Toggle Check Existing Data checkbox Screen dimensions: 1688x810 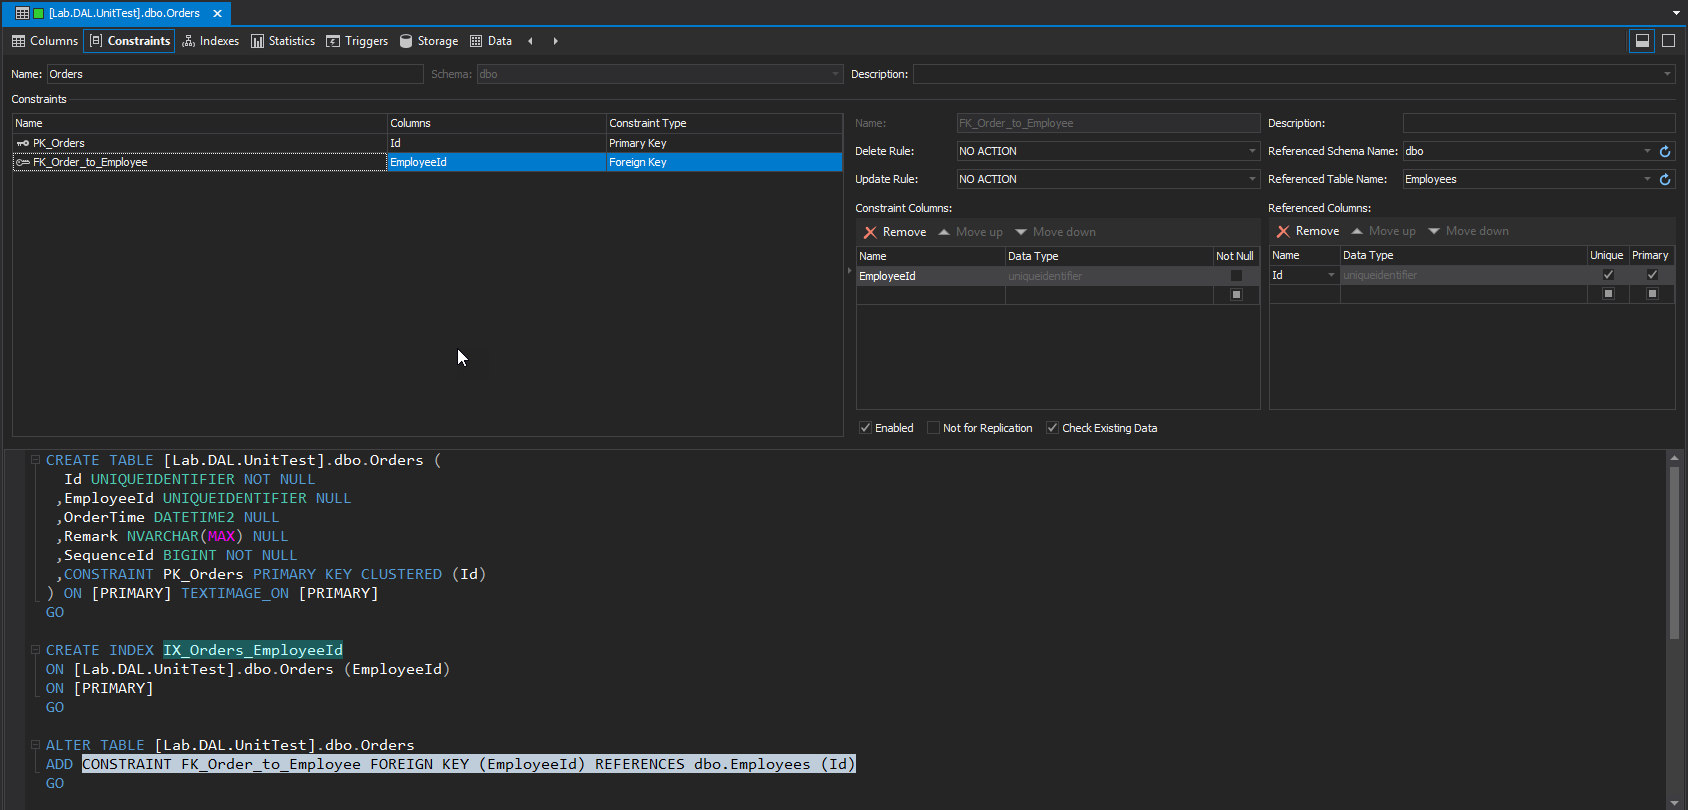1052,428
